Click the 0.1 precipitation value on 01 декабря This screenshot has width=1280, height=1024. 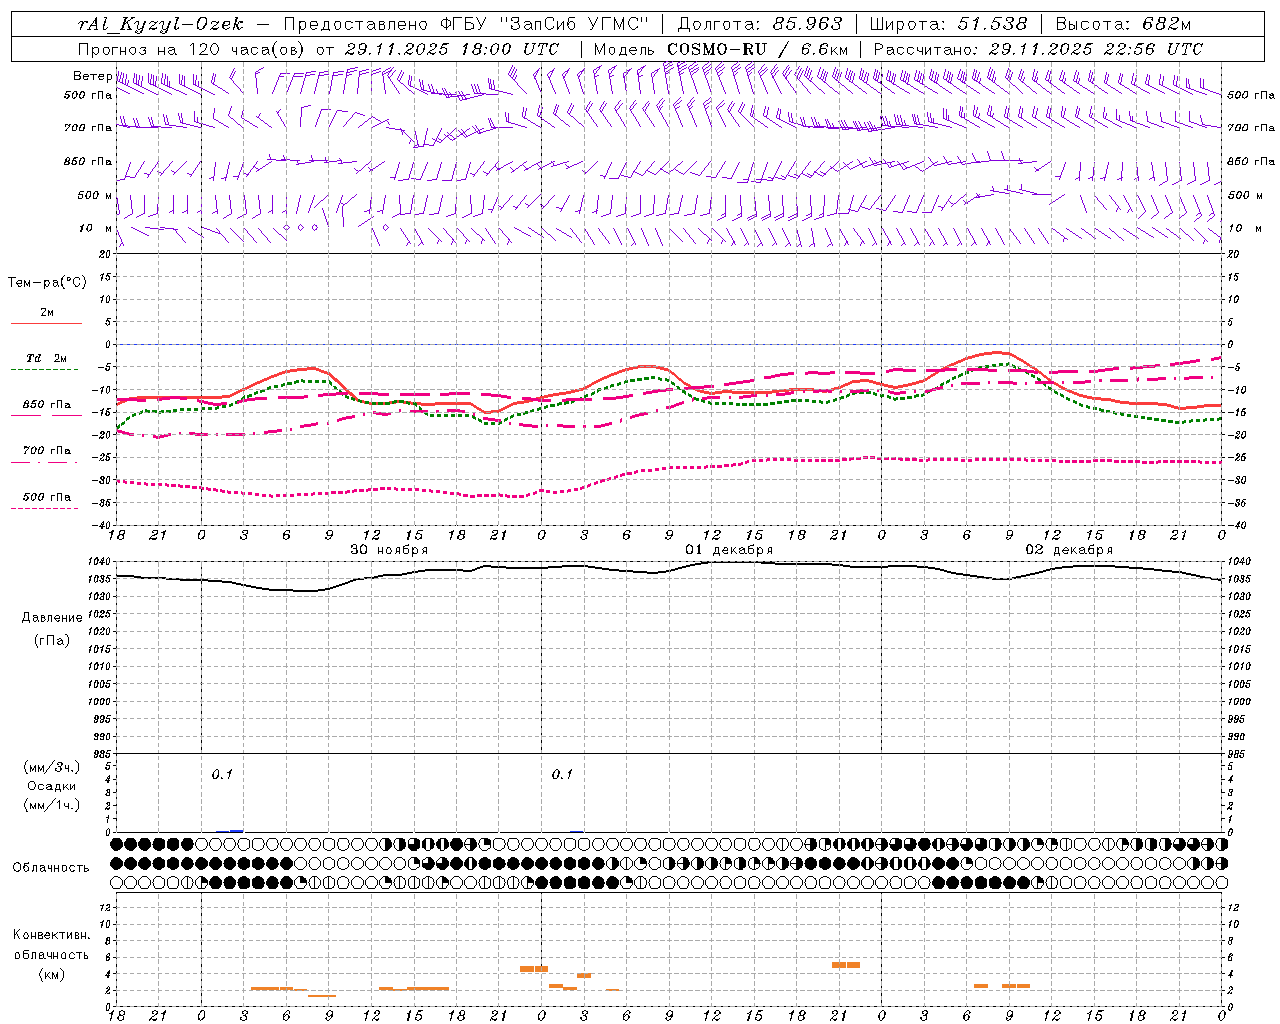tap(562, 774)
